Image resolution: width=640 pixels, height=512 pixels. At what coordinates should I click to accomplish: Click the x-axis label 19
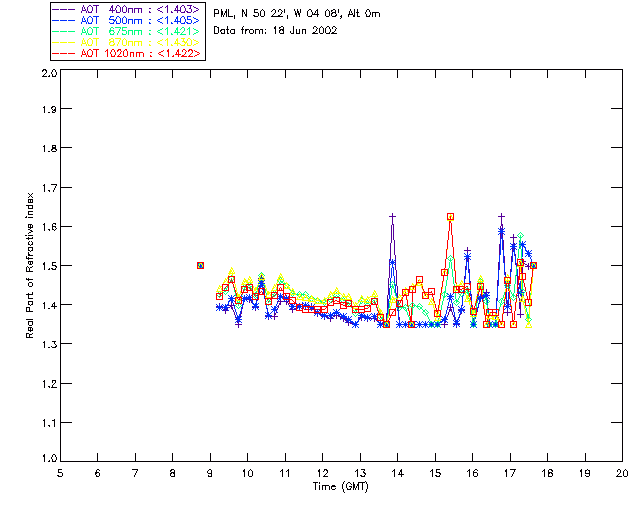[585, 473]
